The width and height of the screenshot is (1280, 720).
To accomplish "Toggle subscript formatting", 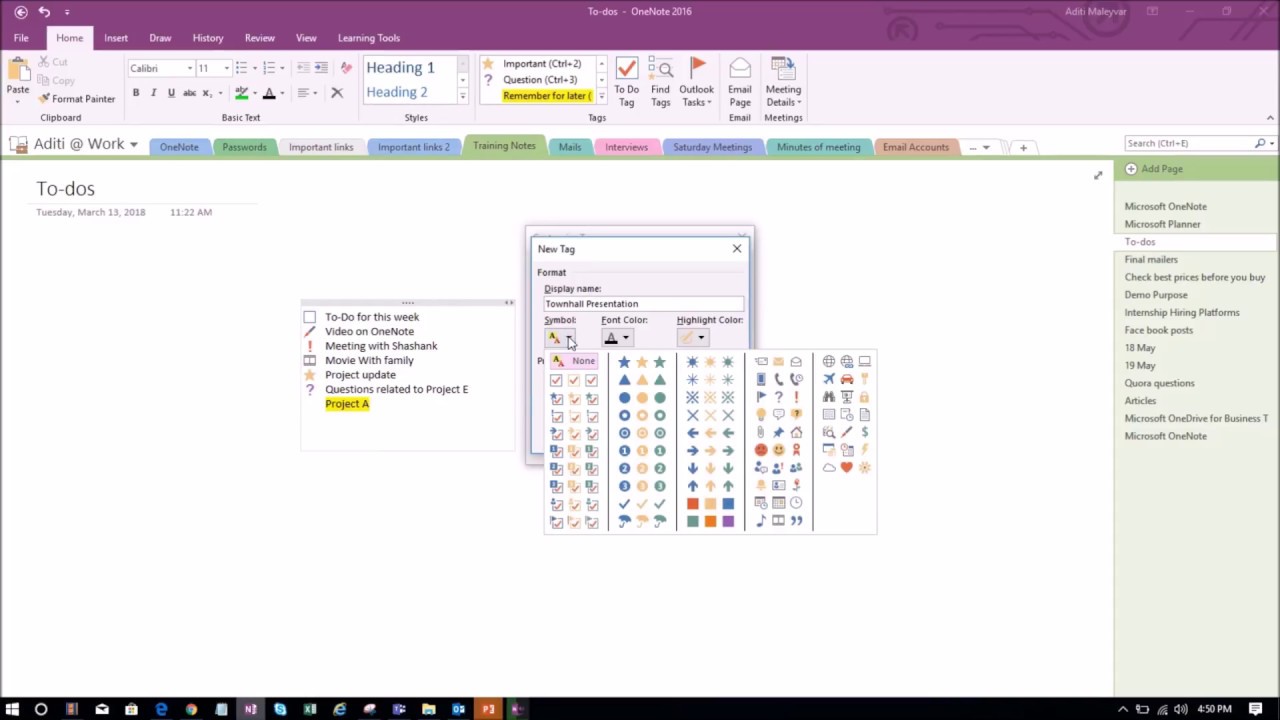I will pyautogui.click(x=208, y=93).
